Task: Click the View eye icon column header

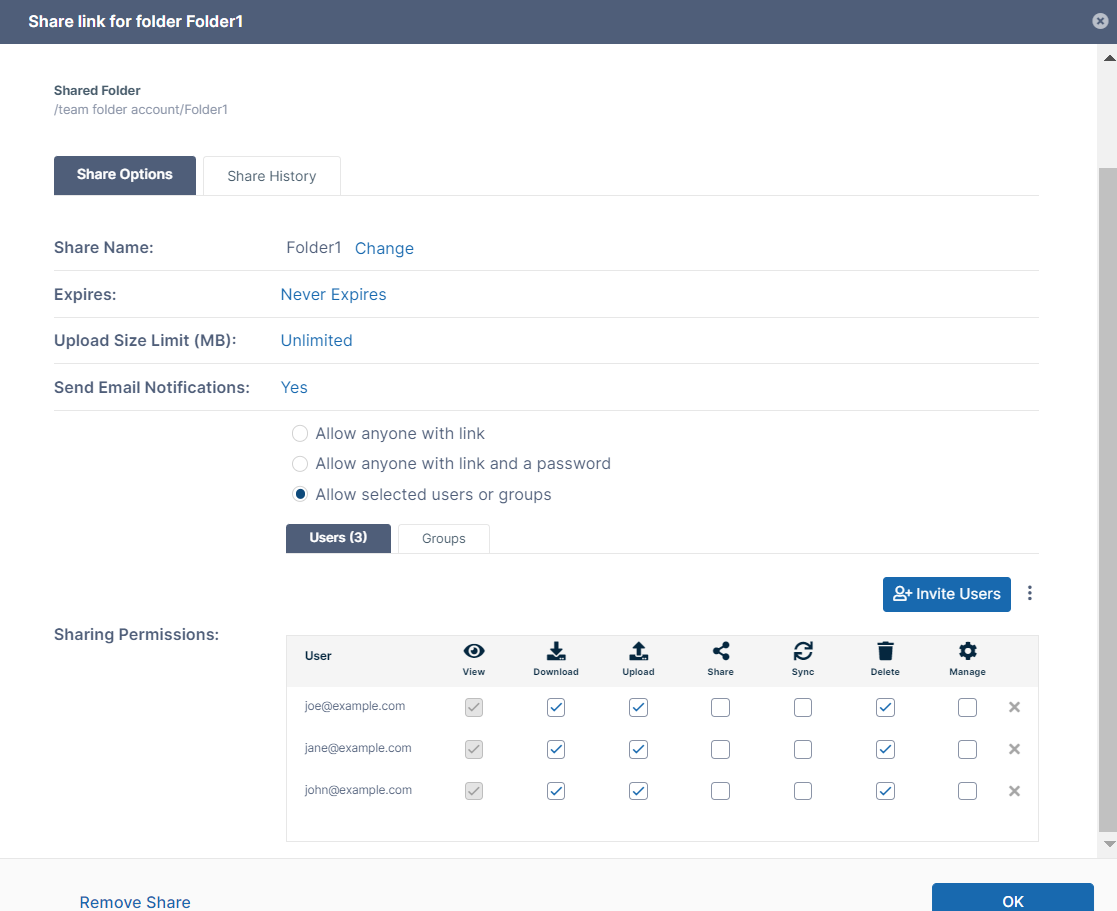Action: (x=474, y=652)
